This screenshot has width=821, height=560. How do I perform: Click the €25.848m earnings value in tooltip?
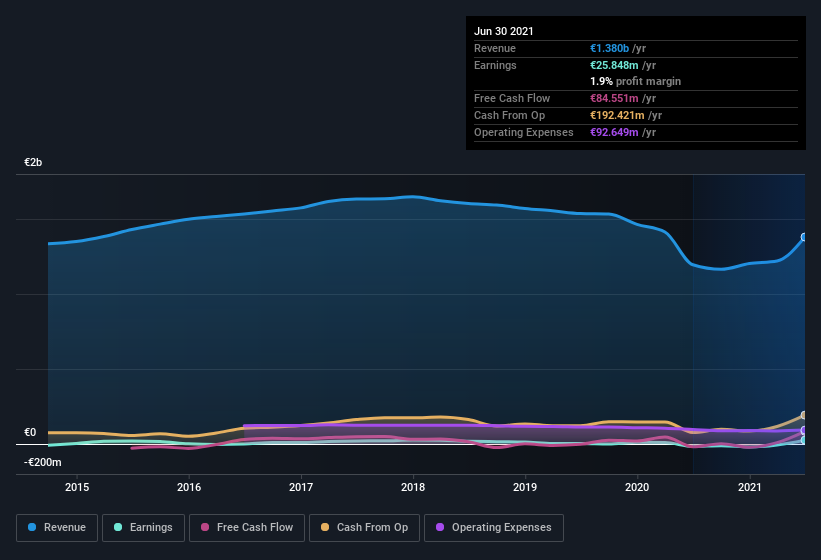point(614,65)
